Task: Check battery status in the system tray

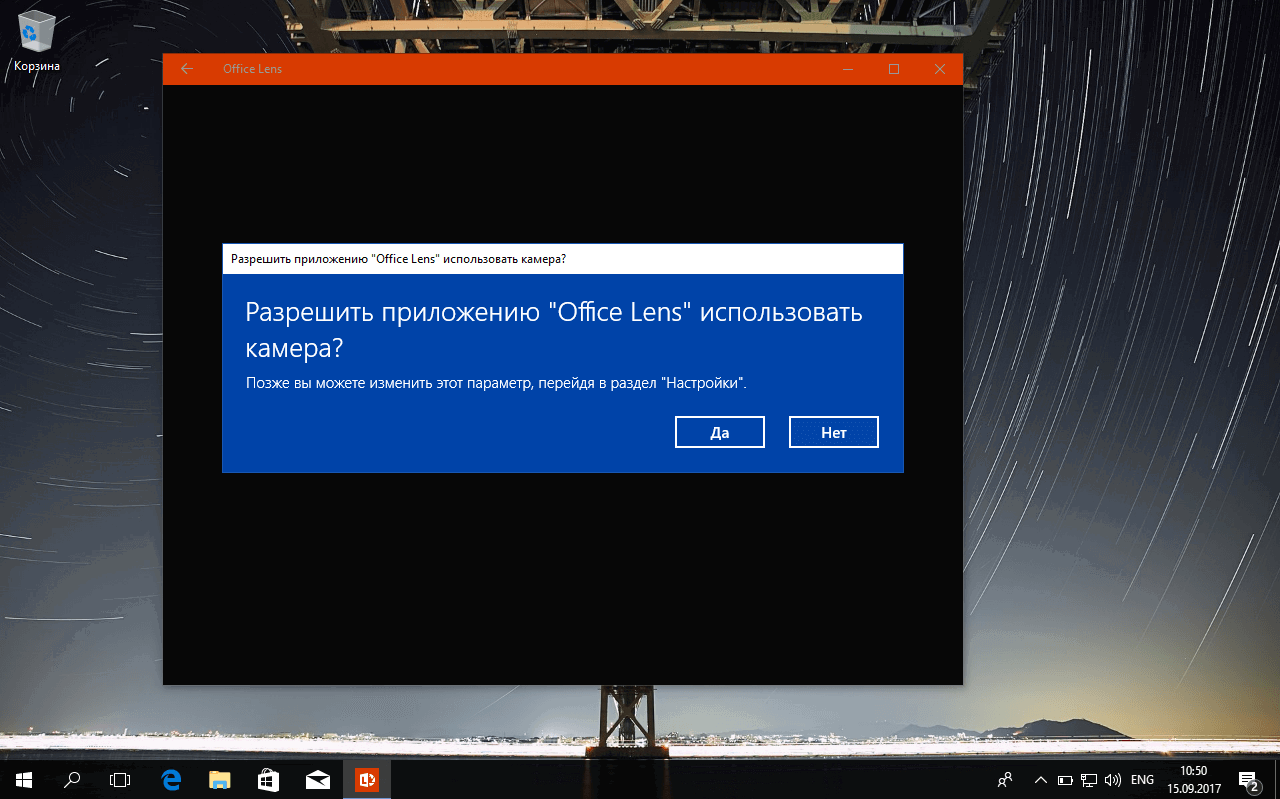Action: [1063, 779]
